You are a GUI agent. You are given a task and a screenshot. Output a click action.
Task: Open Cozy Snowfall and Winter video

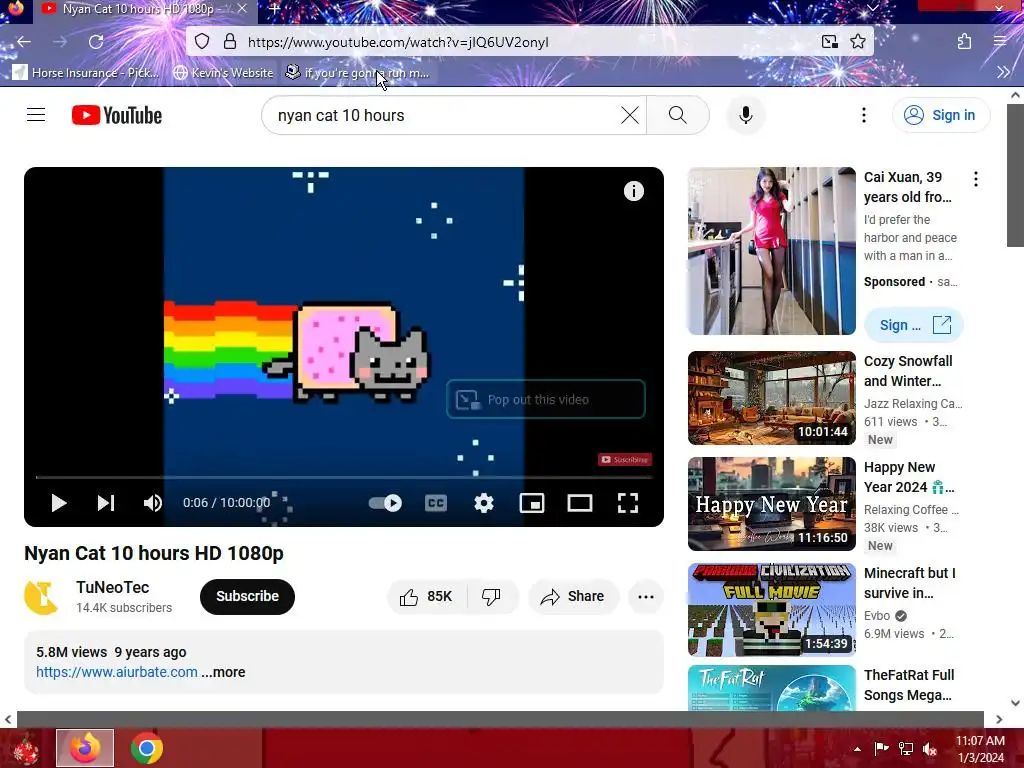point(771,398)
